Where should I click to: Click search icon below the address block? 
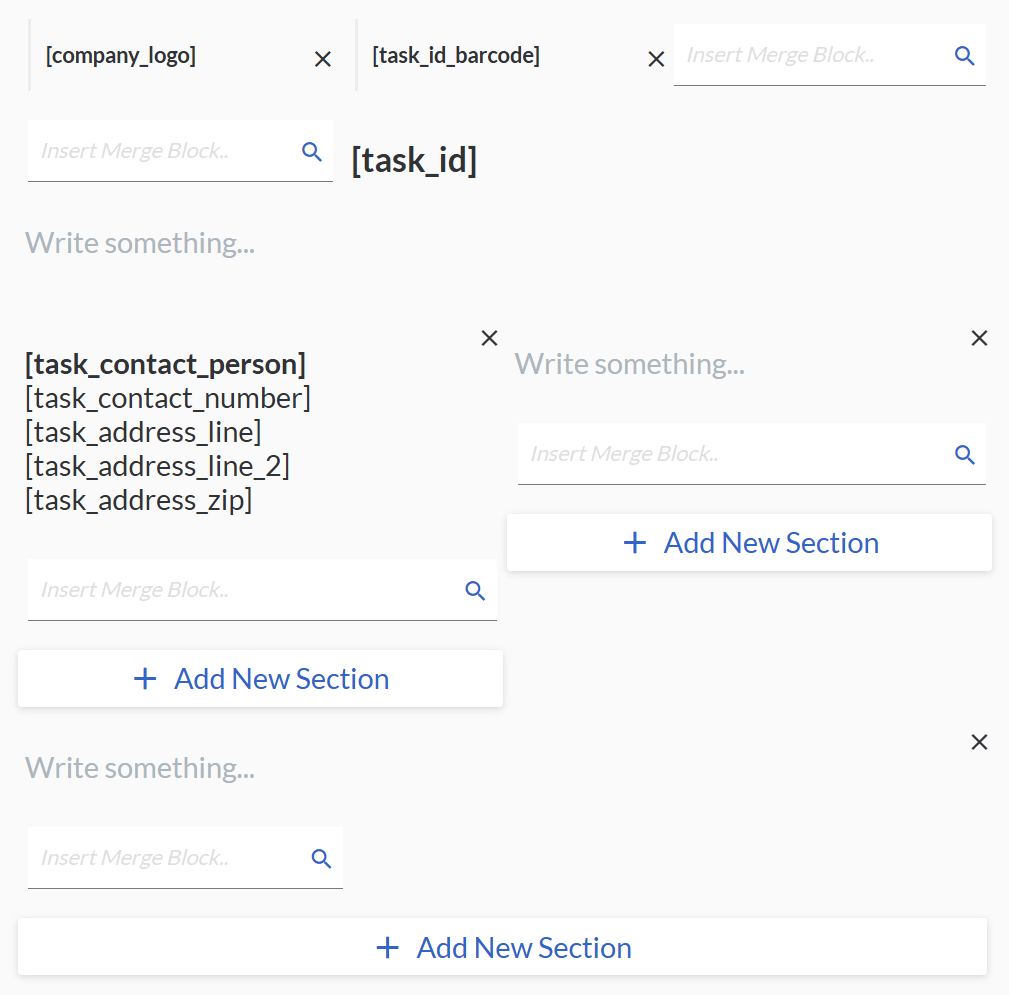(x=475, y=591)
